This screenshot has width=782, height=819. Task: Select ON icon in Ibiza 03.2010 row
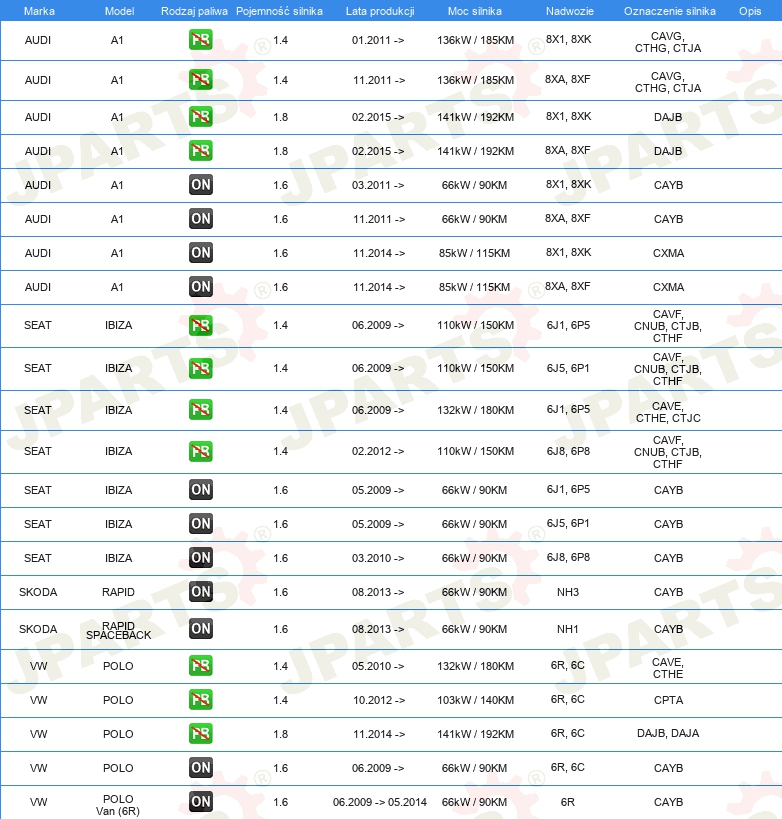pos(201,557)
